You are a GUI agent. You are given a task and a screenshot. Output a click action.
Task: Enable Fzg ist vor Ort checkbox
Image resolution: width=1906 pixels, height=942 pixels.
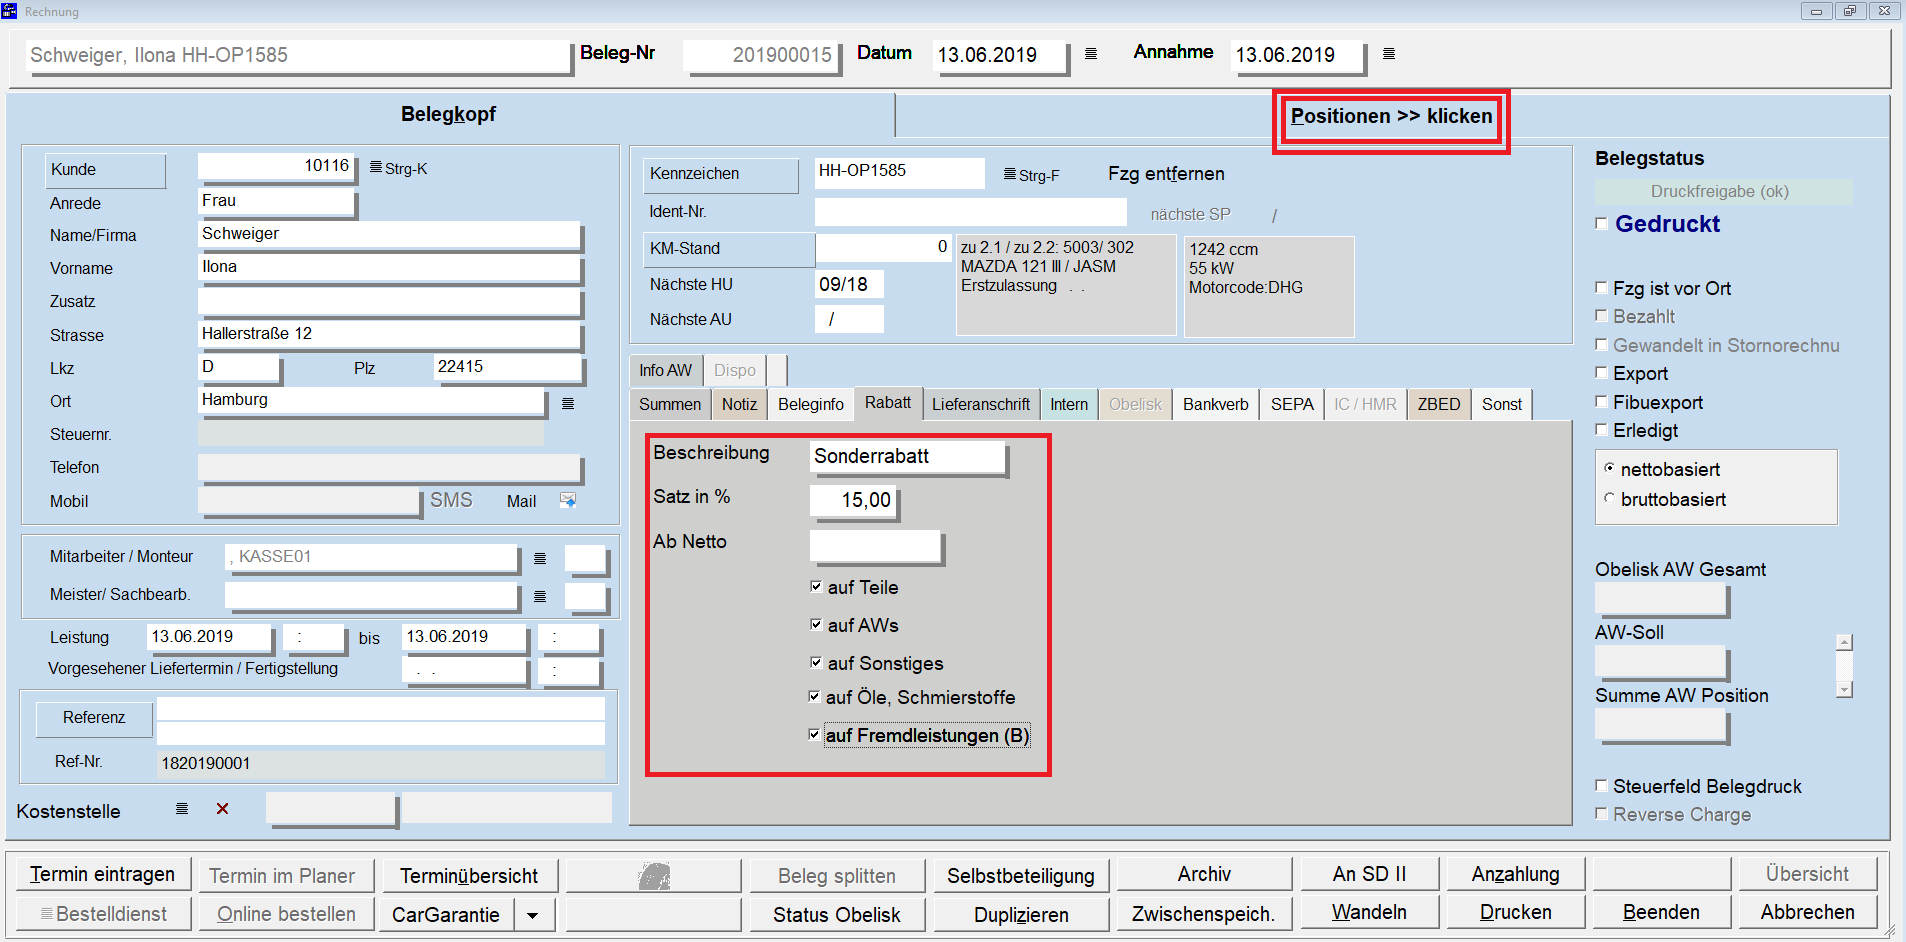(x=1601, y=288)
